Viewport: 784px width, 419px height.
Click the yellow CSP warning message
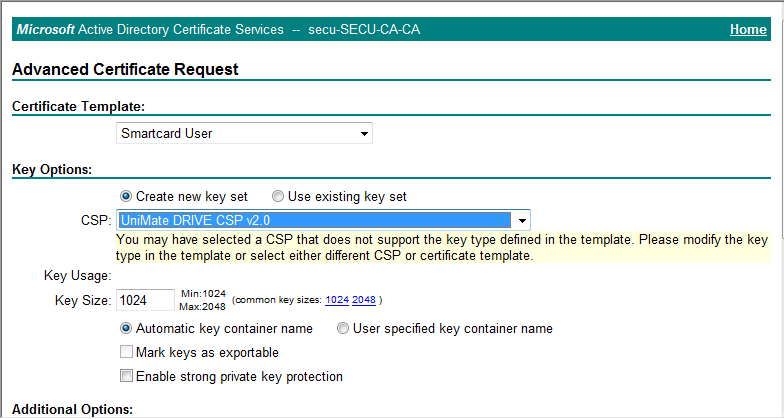tap(443, 248)
